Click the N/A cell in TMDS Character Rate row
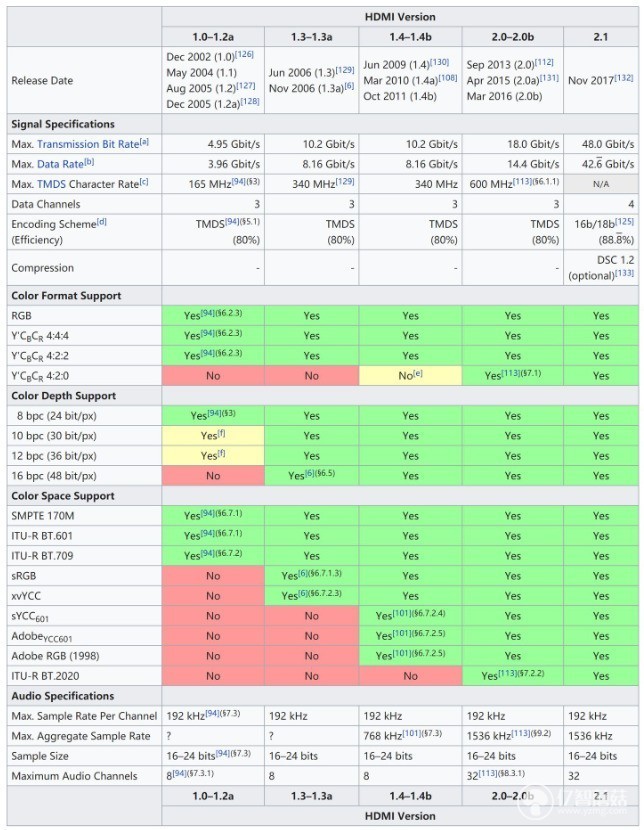Screen dimensions: 644x830 click(x=601, y=184)
